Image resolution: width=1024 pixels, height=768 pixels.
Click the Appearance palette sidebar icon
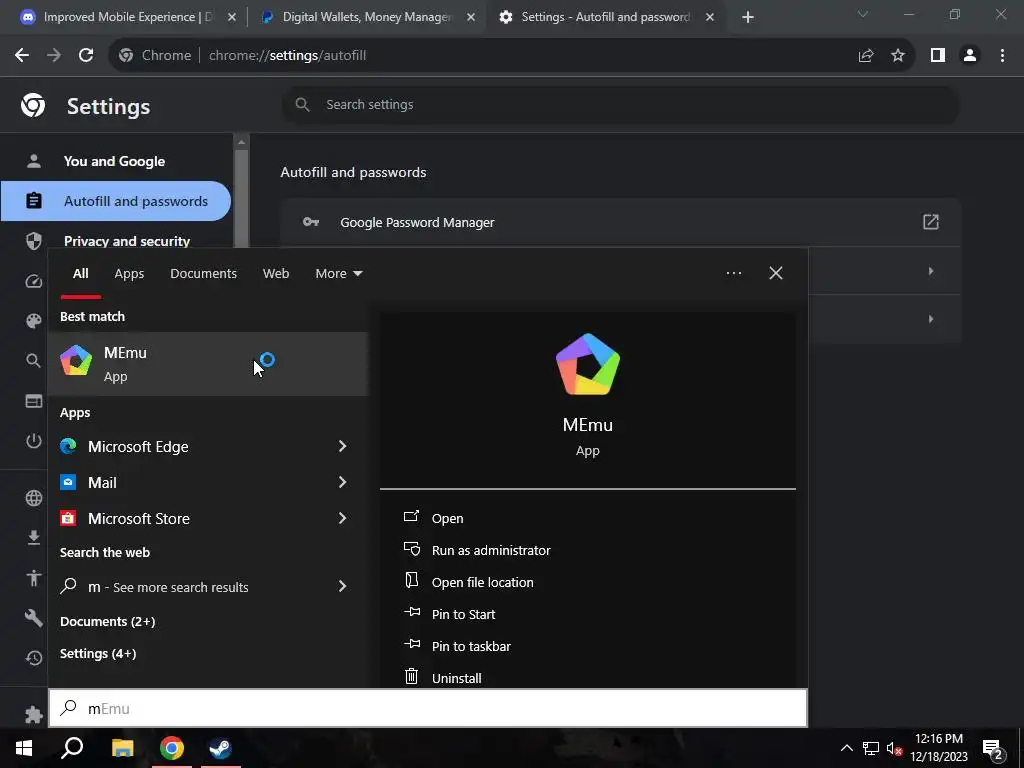[x=34, y=321]
